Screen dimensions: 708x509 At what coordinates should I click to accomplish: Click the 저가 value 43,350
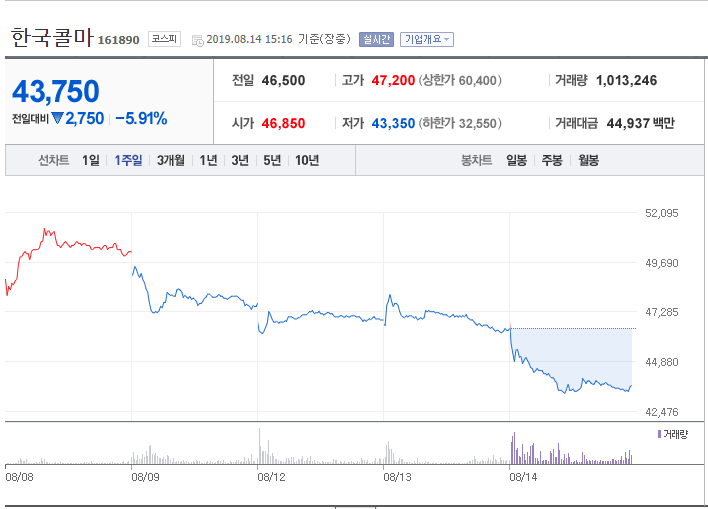pos(393,123)
